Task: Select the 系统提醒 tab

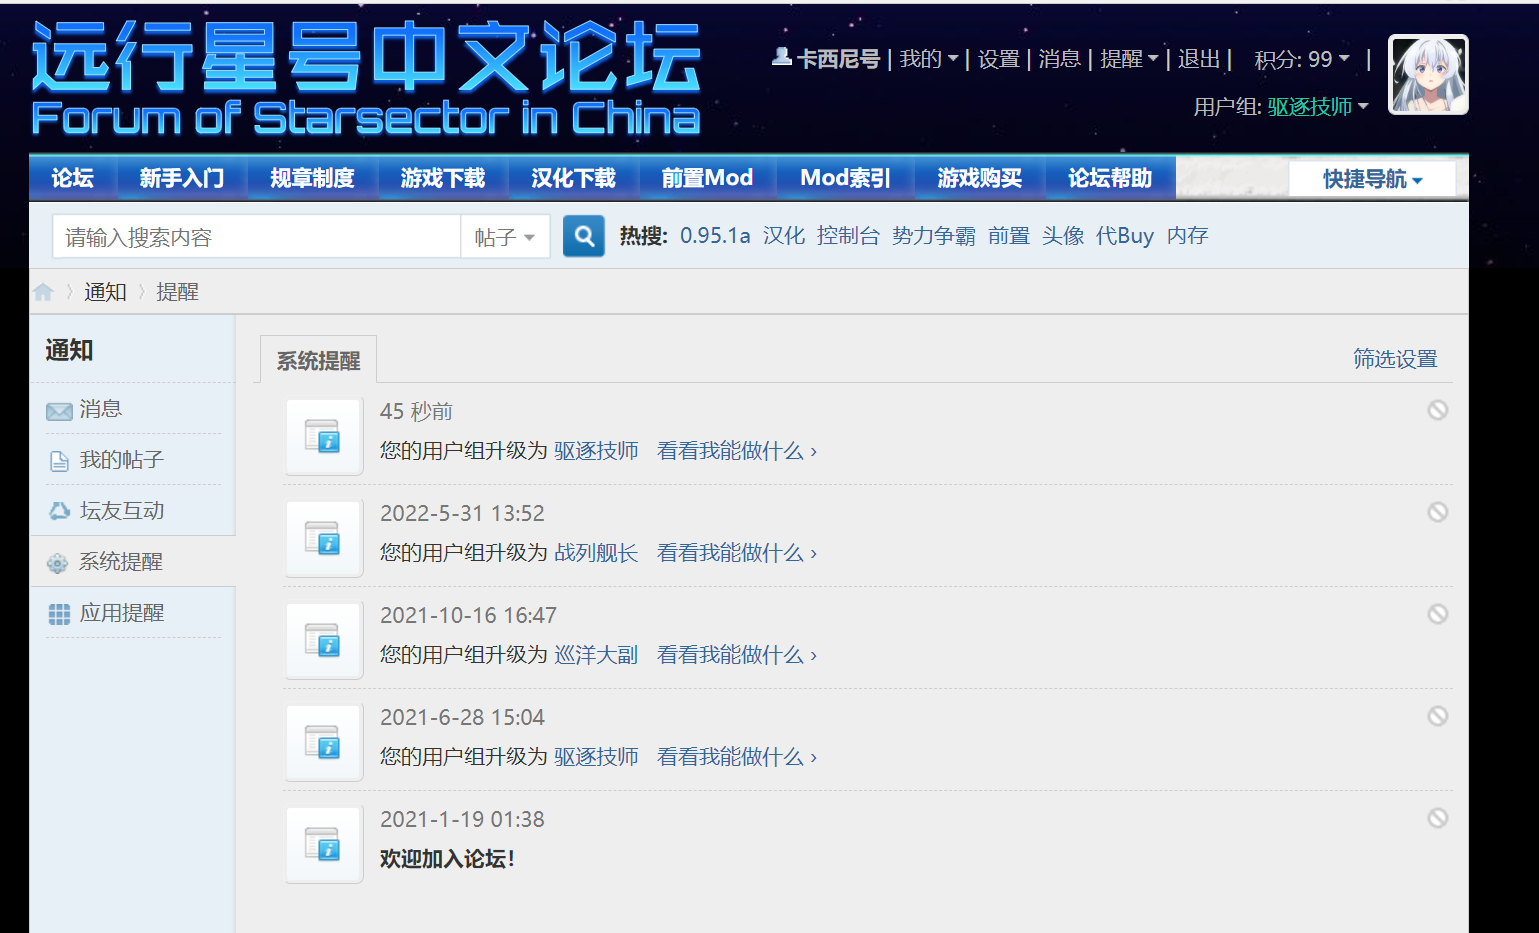Action: tap(318, 361)
